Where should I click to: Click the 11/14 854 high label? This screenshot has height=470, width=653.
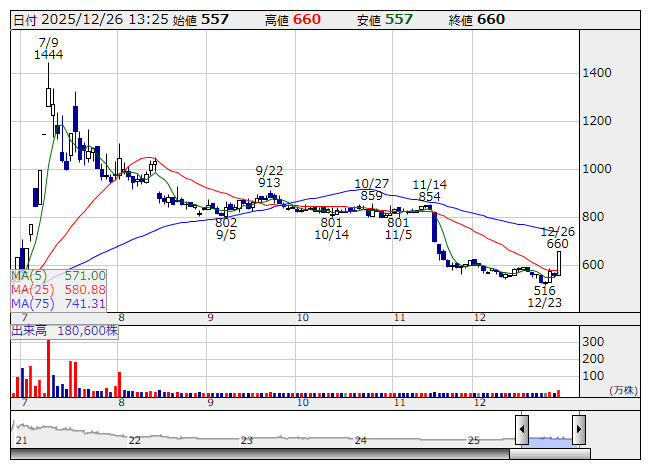coord(430,190)
